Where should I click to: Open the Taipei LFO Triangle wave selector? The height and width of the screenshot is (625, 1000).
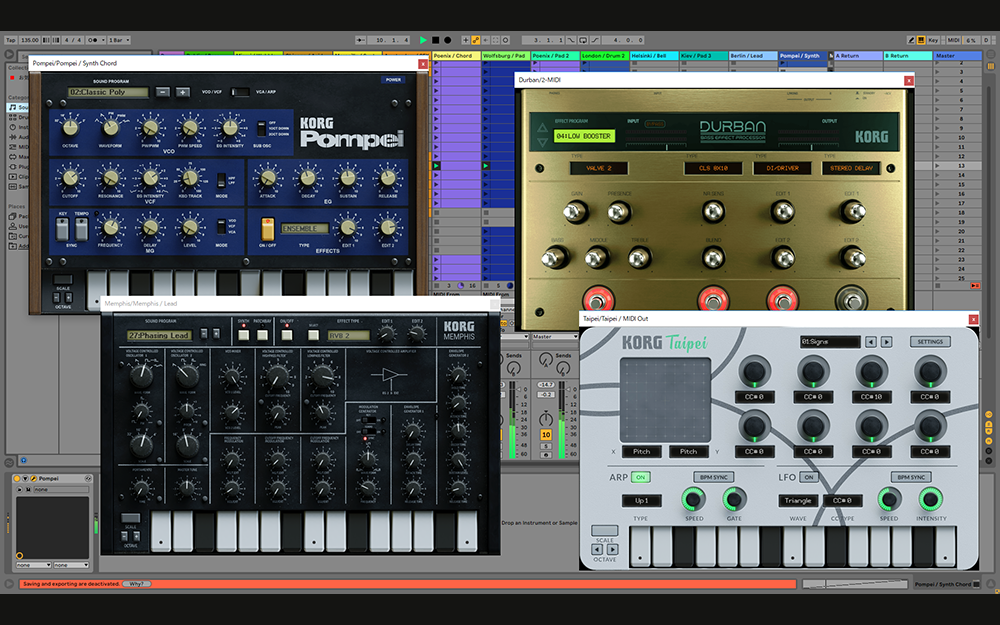[798, 501]
